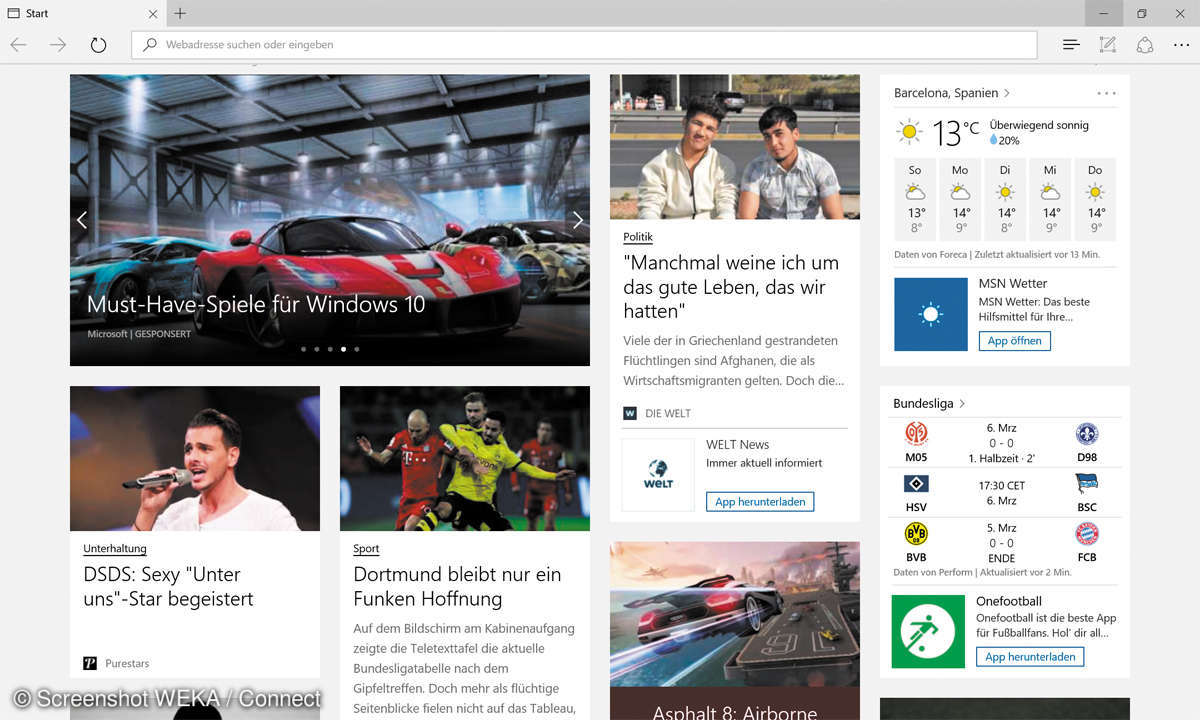The image size is (1200, 720).
Task: Select the So forecast day
Action: (x=915, y=199)
